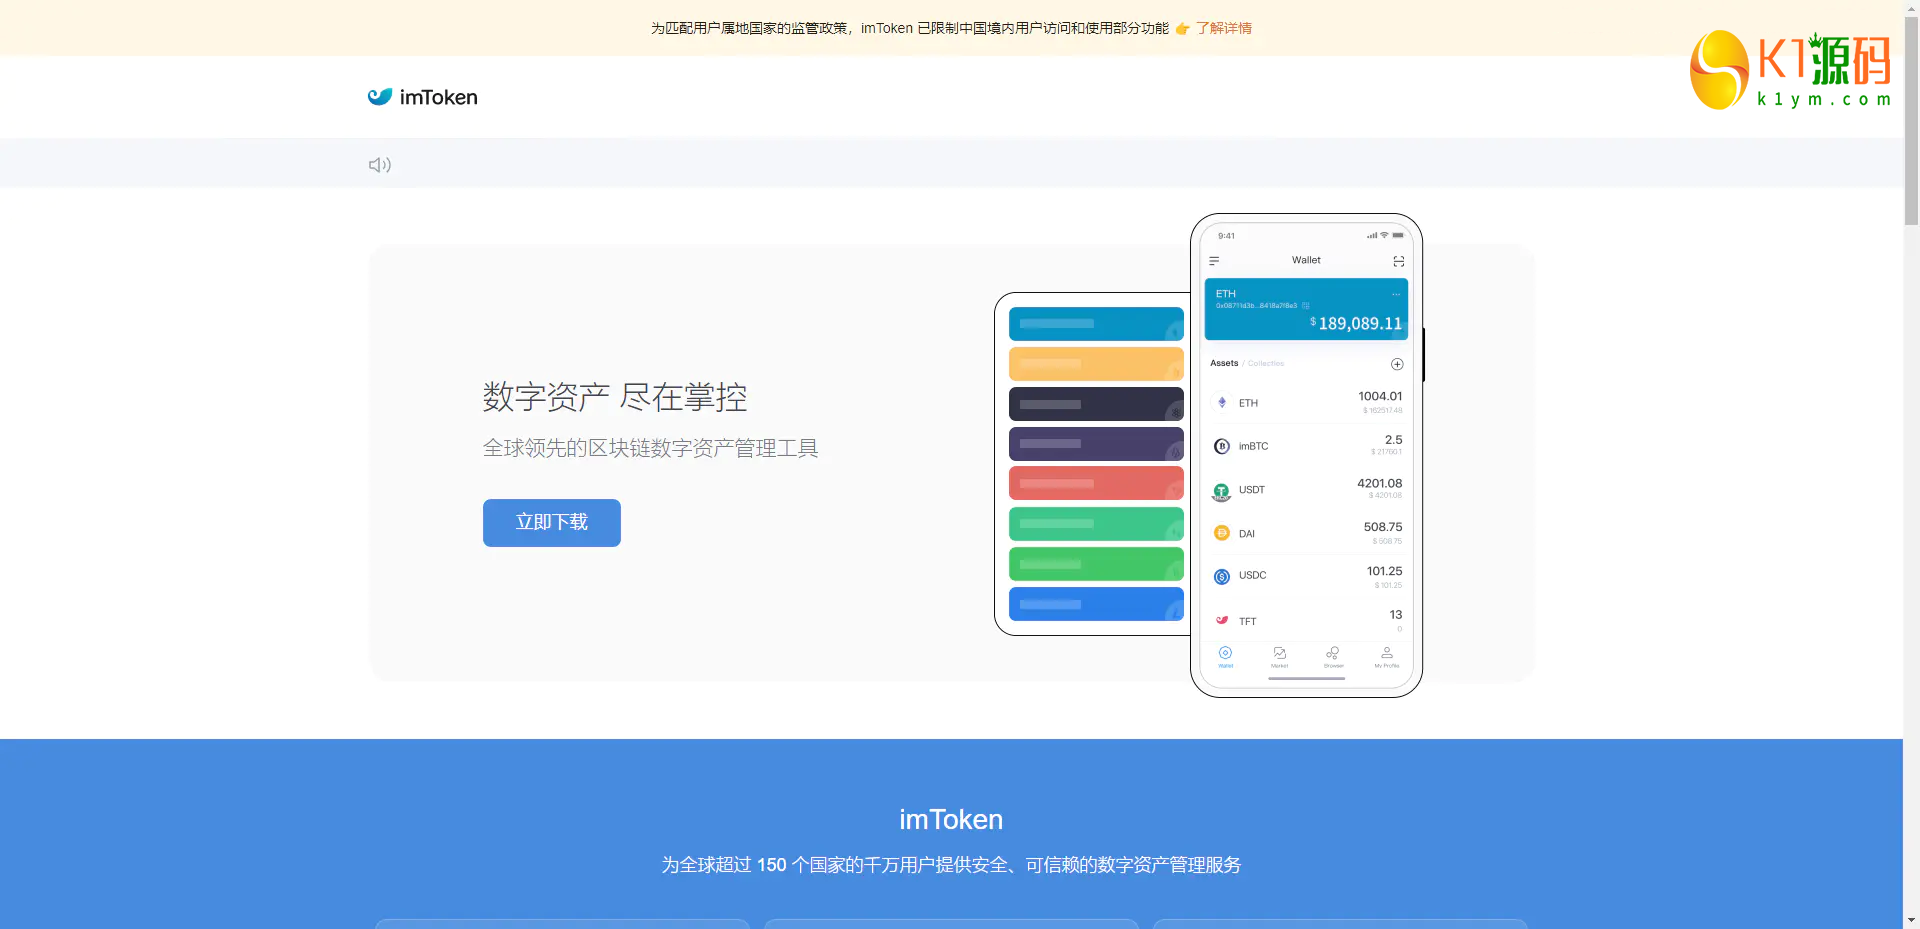Click the TFT token icon in the asset list
Viewport: 1920px width, 929px height.
point(1222,620)
